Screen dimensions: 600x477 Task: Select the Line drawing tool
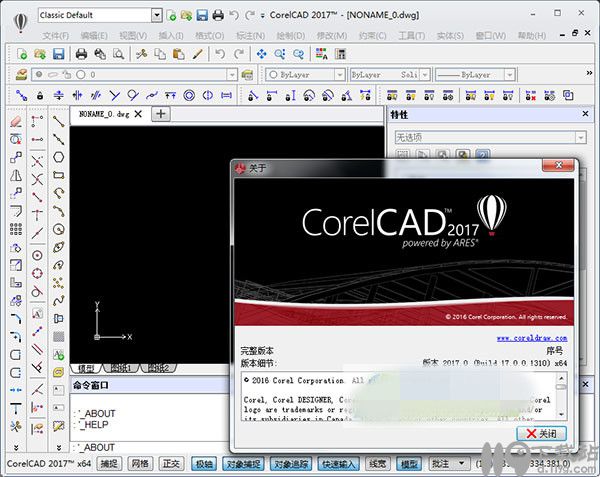point(58,121)
